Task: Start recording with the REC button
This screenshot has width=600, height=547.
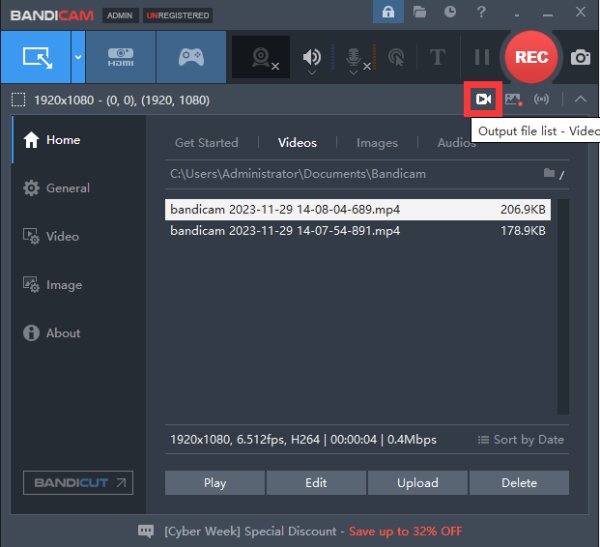Action: (532, 57)
